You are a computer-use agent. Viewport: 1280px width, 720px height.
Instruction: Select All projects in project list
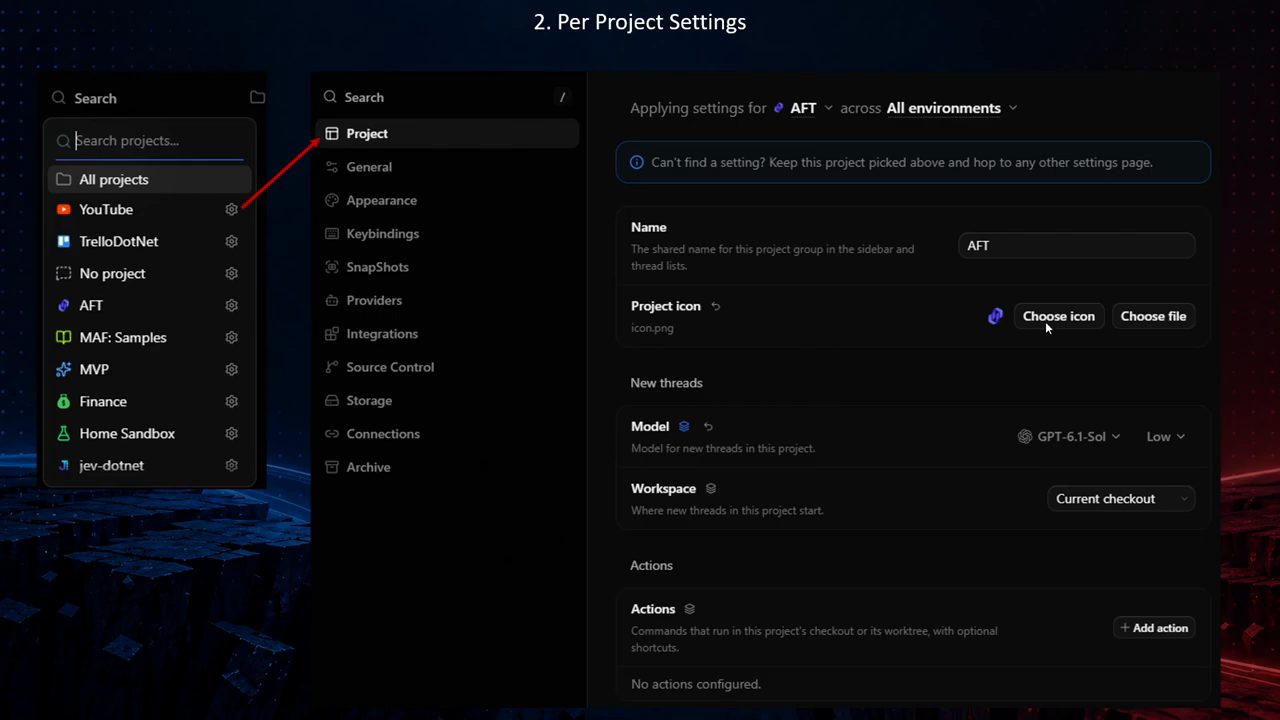(x=149, y=179)
